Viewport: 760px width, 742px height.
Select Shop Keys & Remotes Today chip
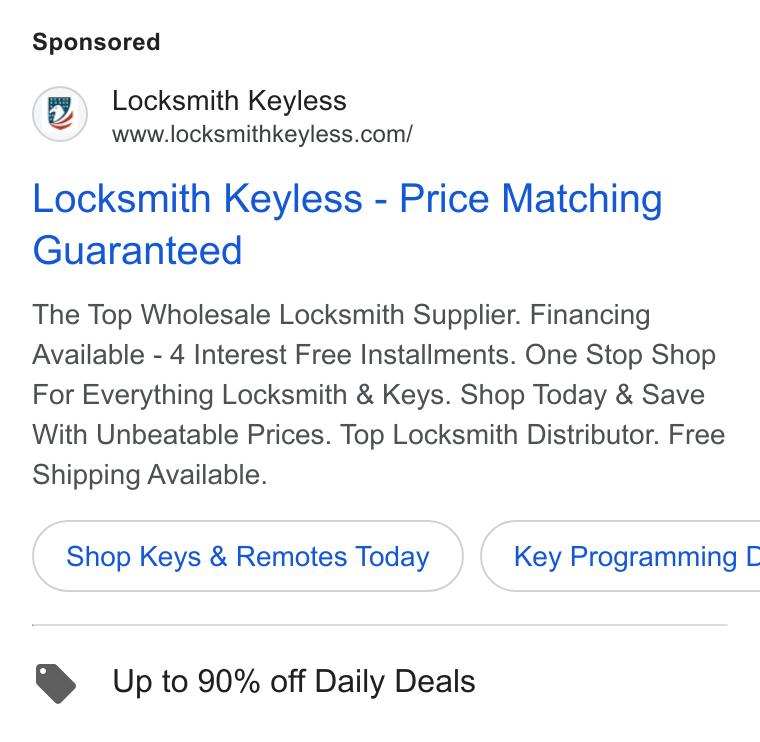pyautogui.click(x=248, y=556)
